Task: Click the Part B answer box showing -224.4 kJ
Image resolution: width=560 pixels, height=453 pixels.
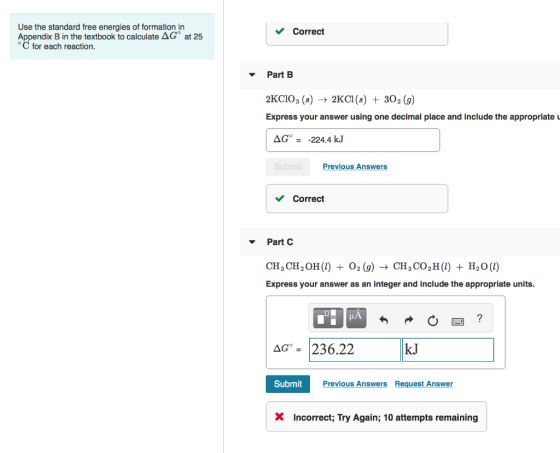Action: [353, 140]
